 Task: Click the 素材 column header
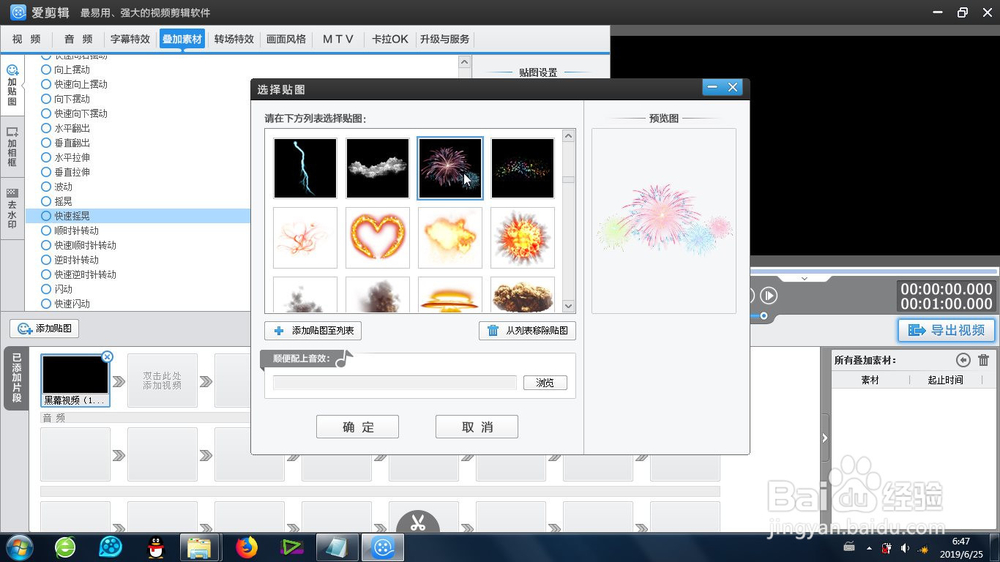870,380
